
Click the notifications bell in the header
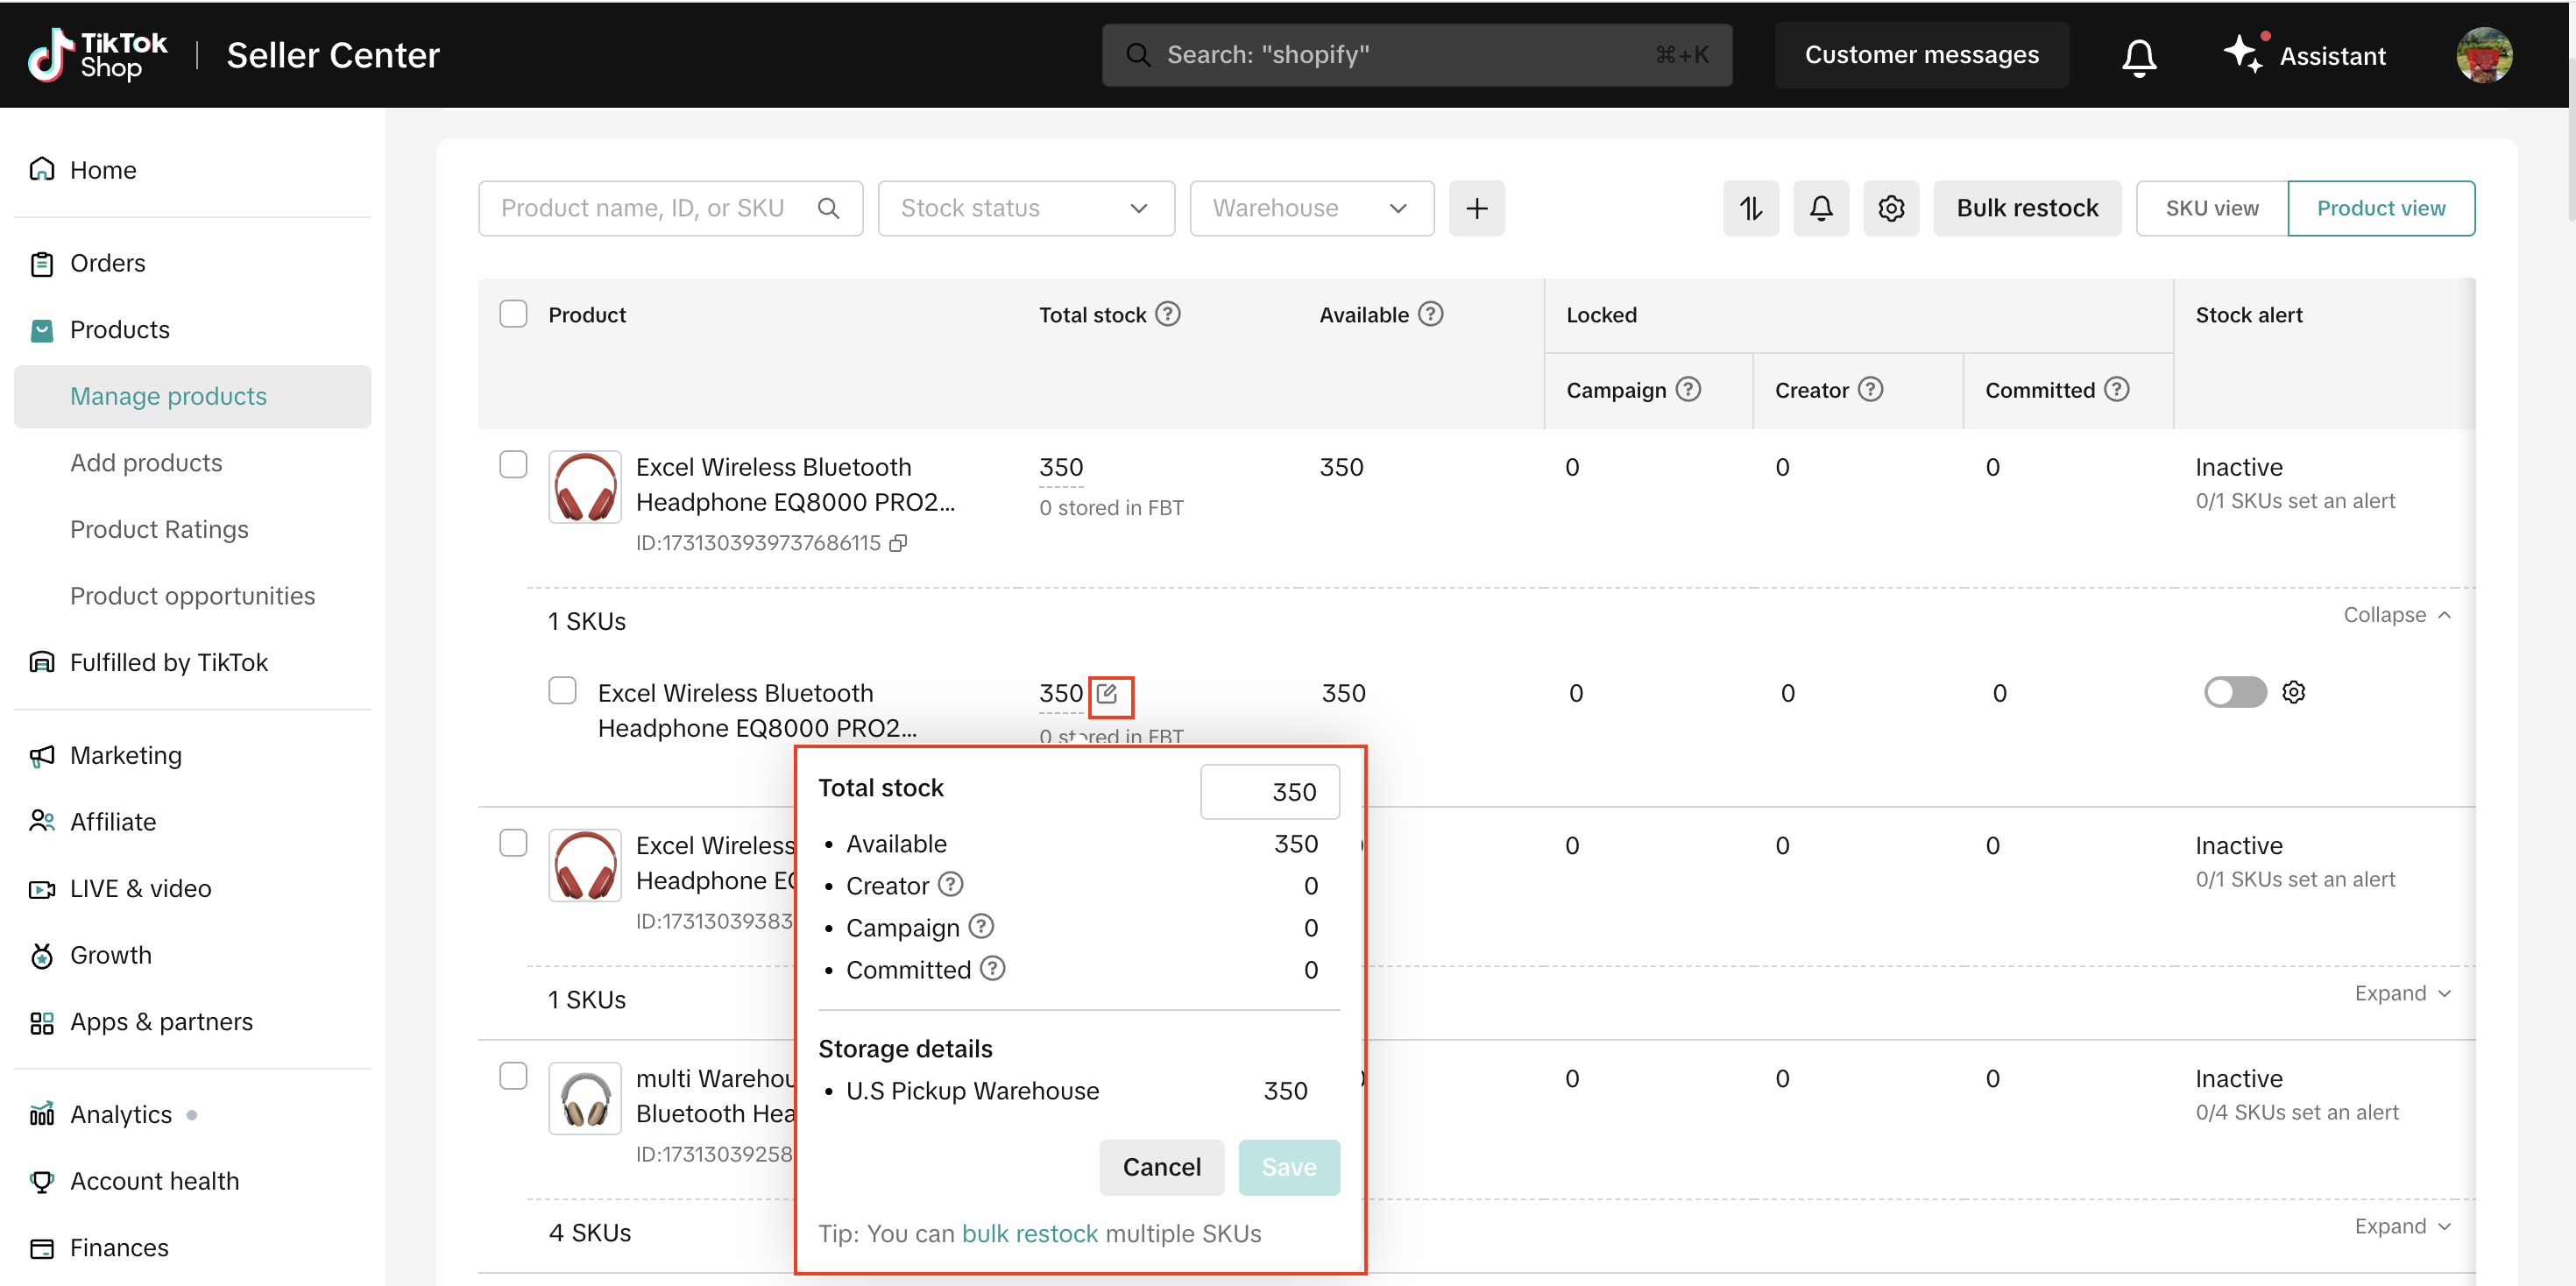(2138, 56)
